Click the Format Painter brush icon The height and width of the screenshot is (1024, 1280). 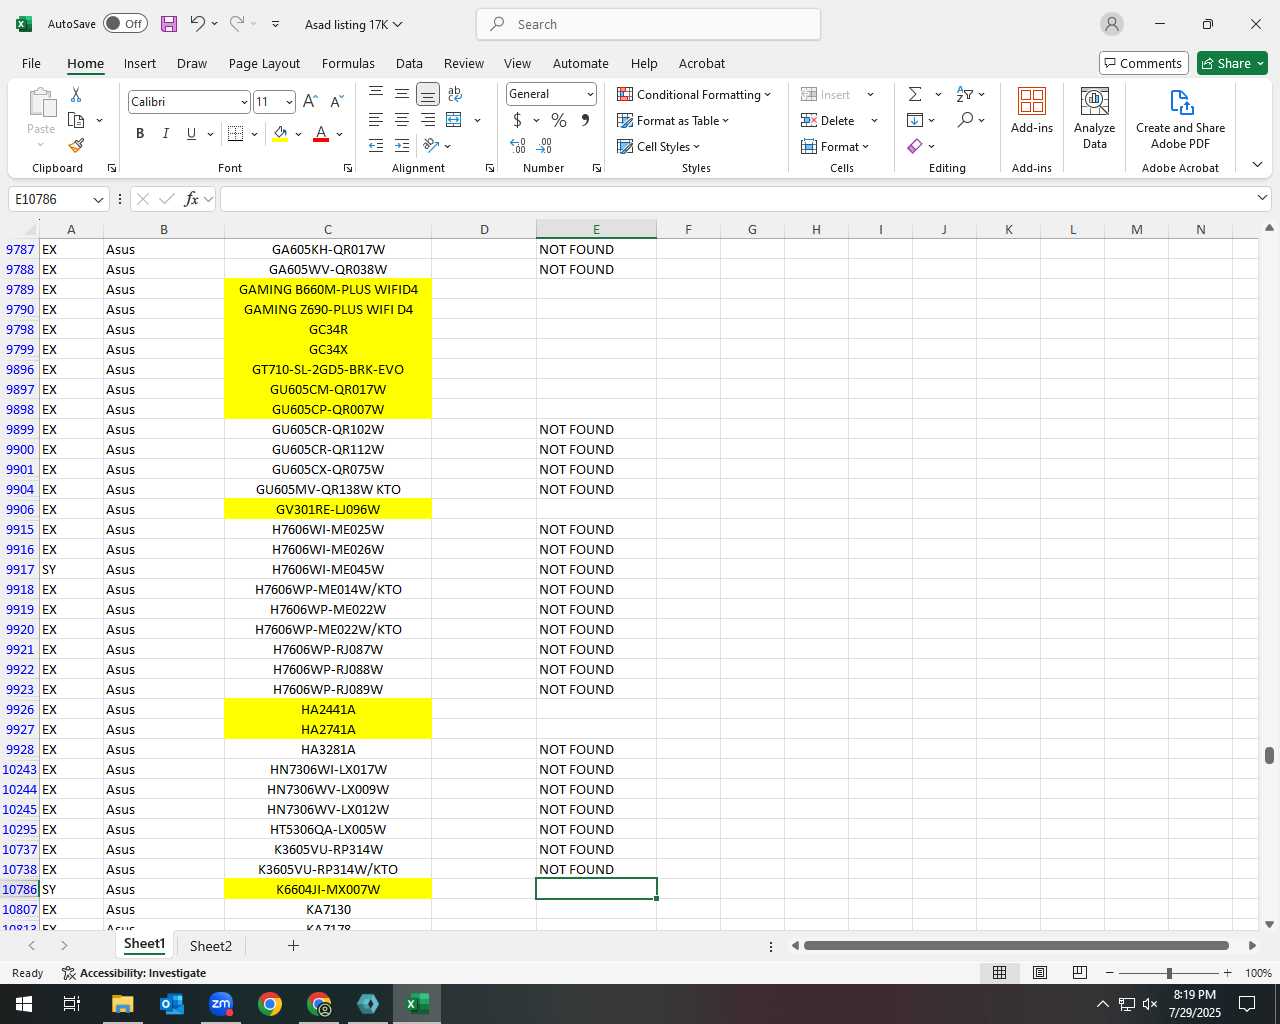click(76, 146)
